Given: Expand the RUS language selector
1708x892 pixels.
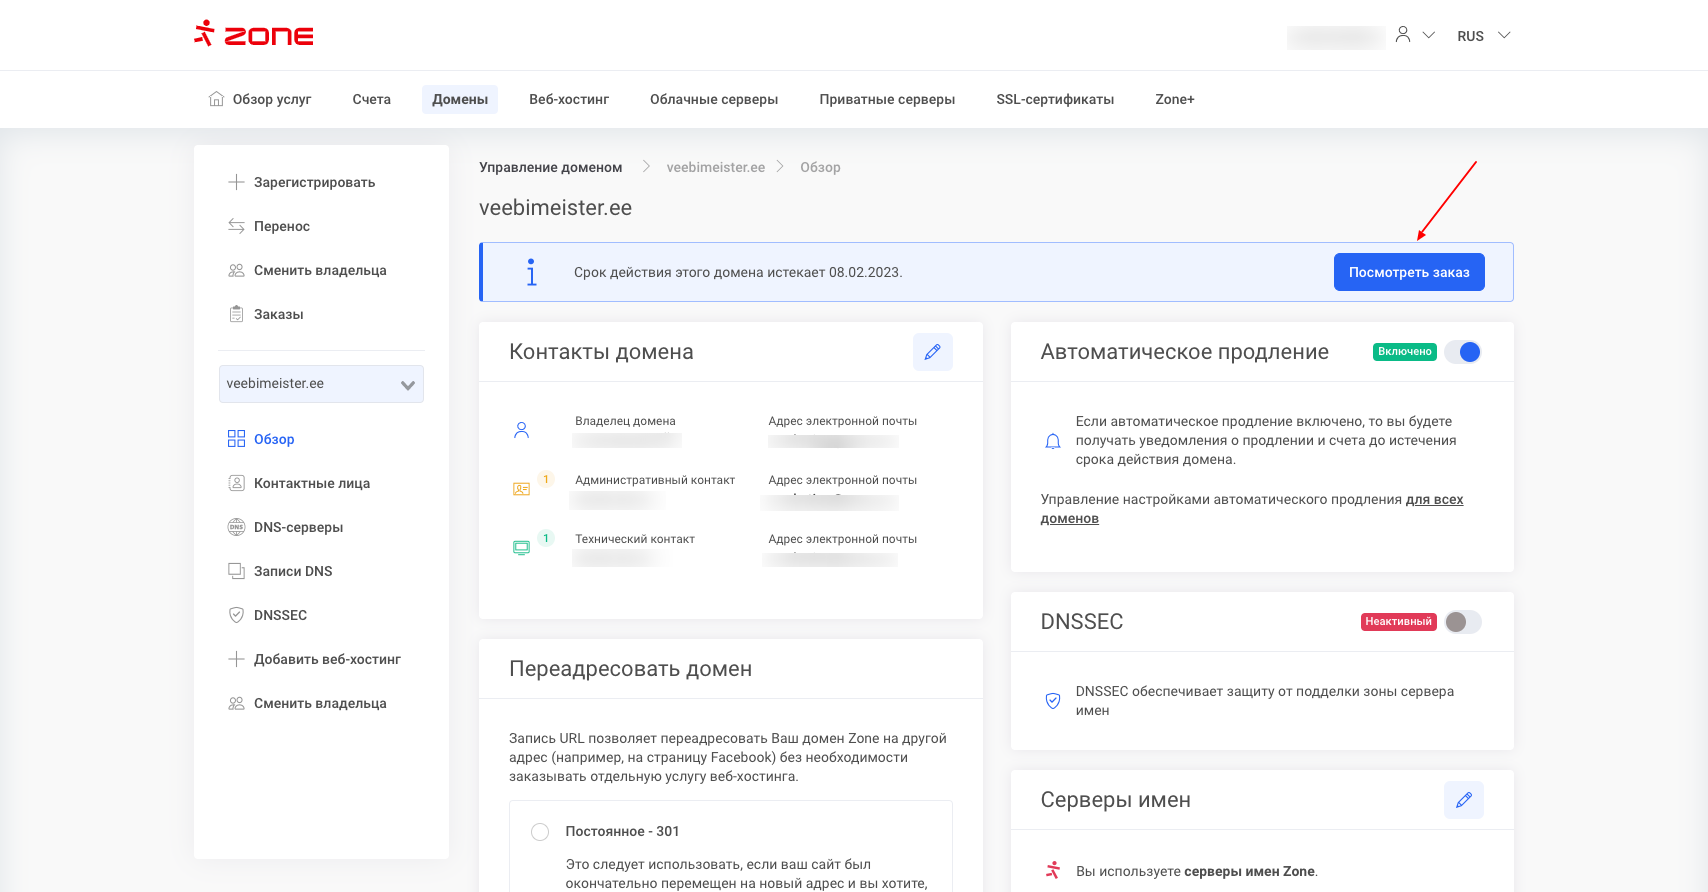Looking at the screenshot, I should [x=1483, y=36].
